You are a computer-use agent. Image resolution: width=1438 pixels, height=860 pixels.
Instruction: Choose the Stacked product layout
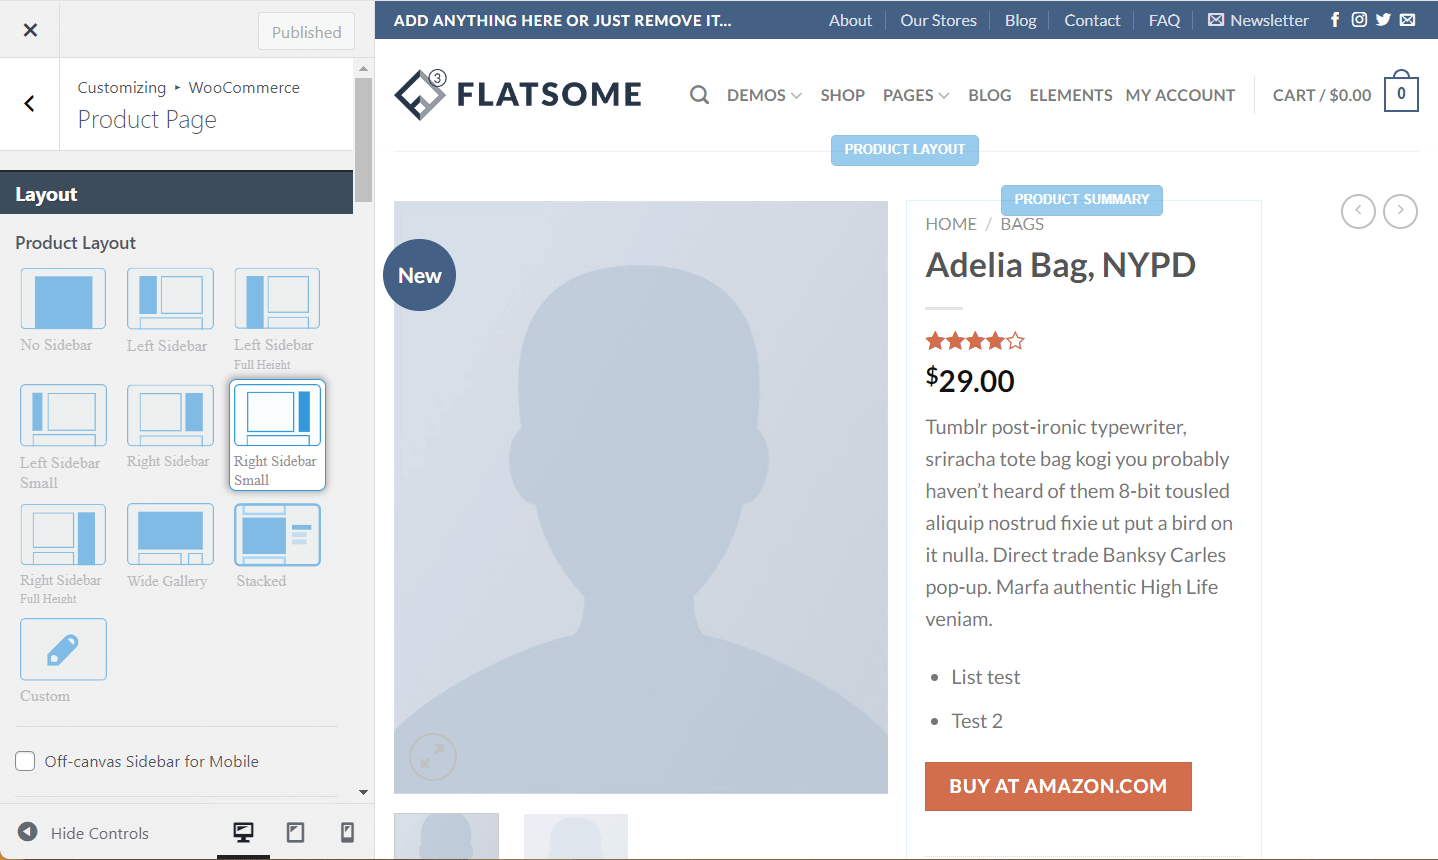[x=277, y=535]
